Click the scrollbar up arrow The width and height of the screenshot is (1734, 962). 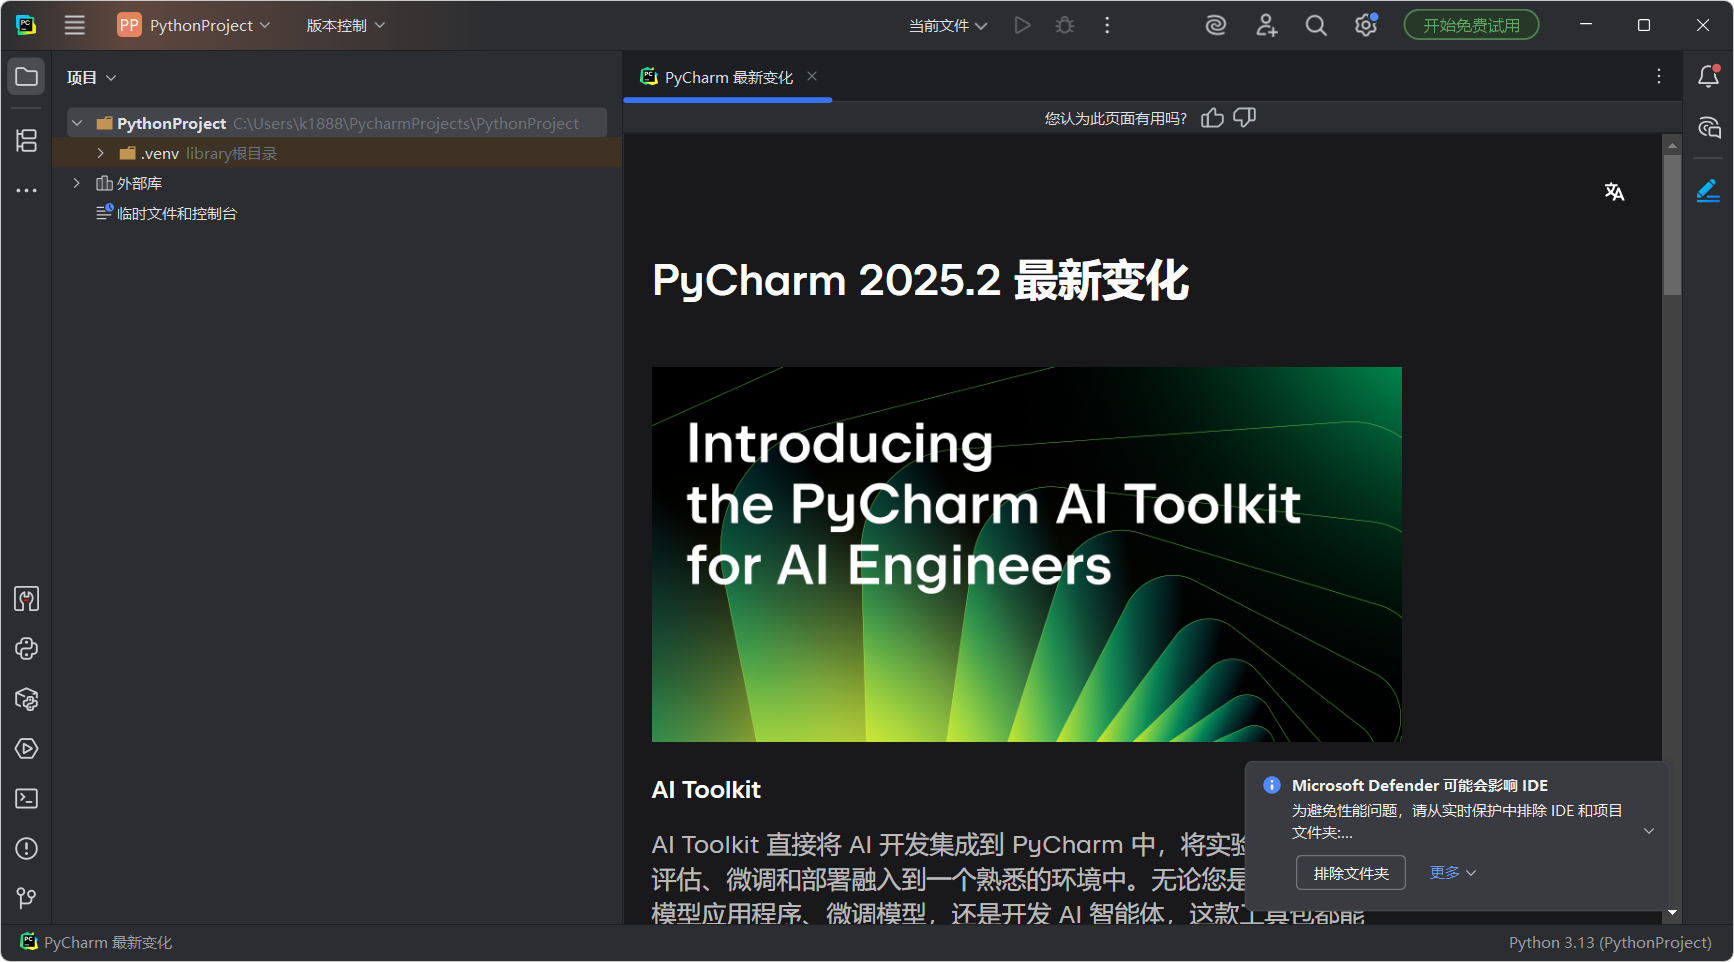(1672, 145)
